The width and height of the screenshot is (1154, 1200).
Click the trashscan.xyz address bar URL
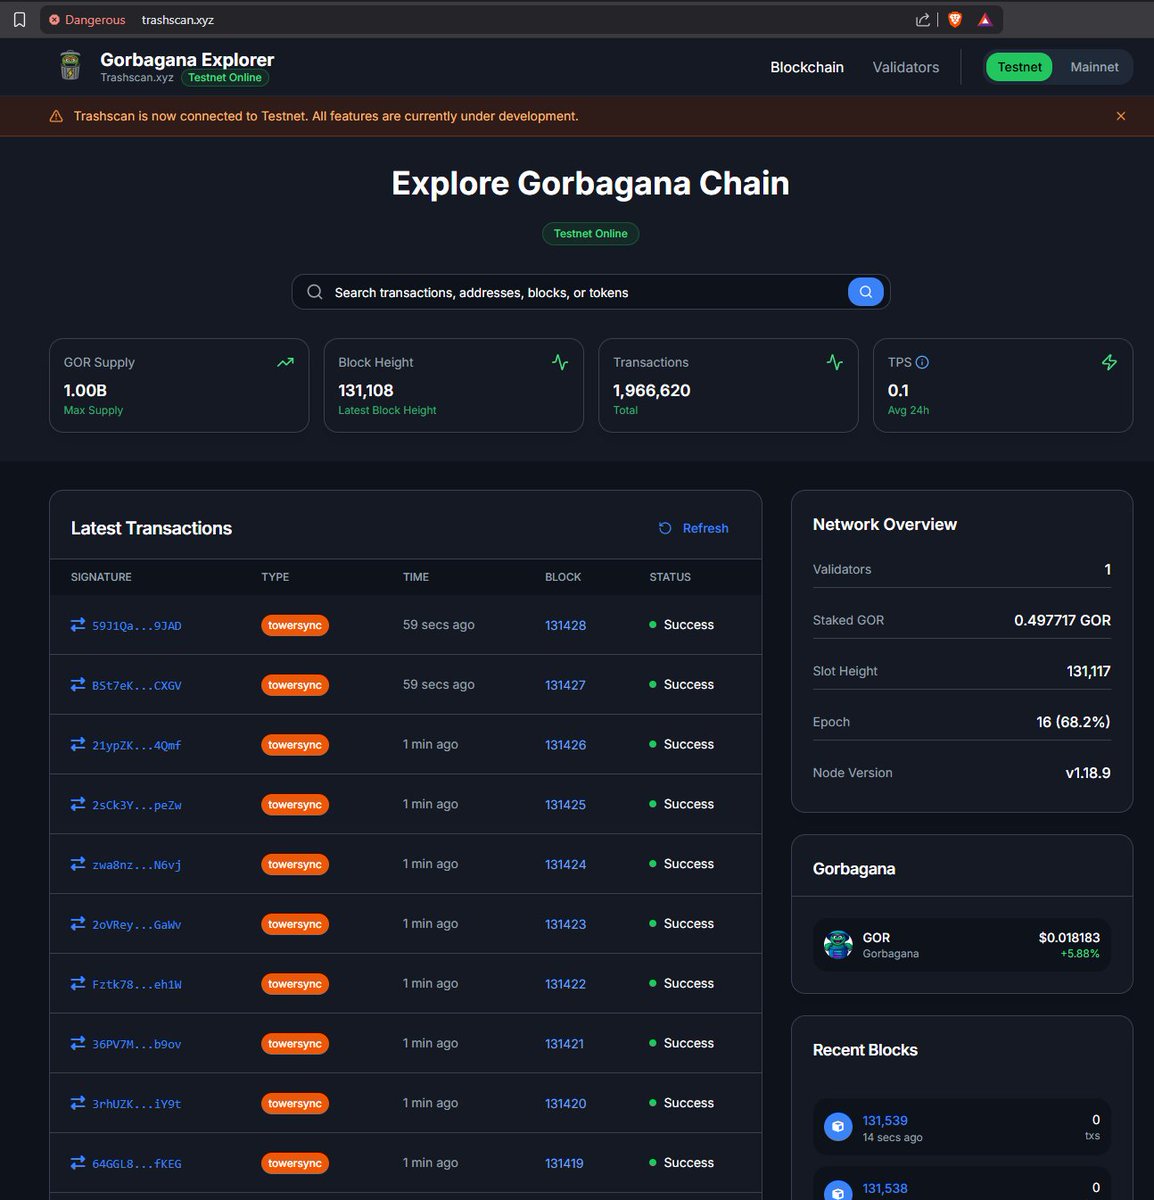(x=178, y=20)
